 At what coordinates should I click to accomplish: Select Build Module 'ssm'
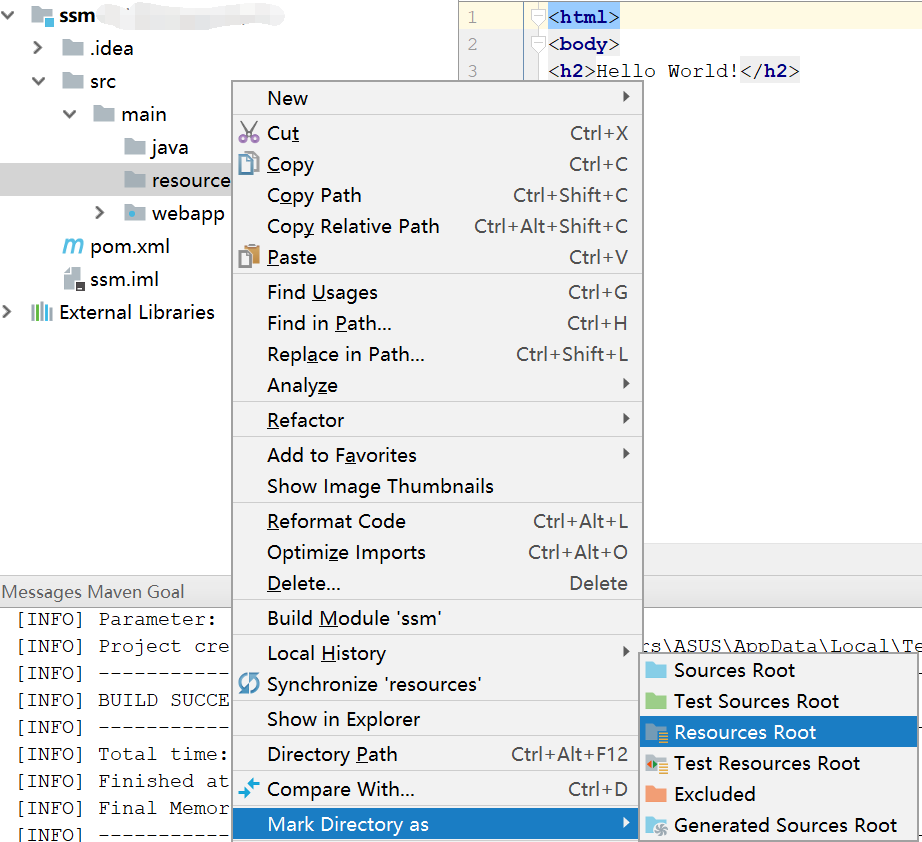click(x=437, y=618)
